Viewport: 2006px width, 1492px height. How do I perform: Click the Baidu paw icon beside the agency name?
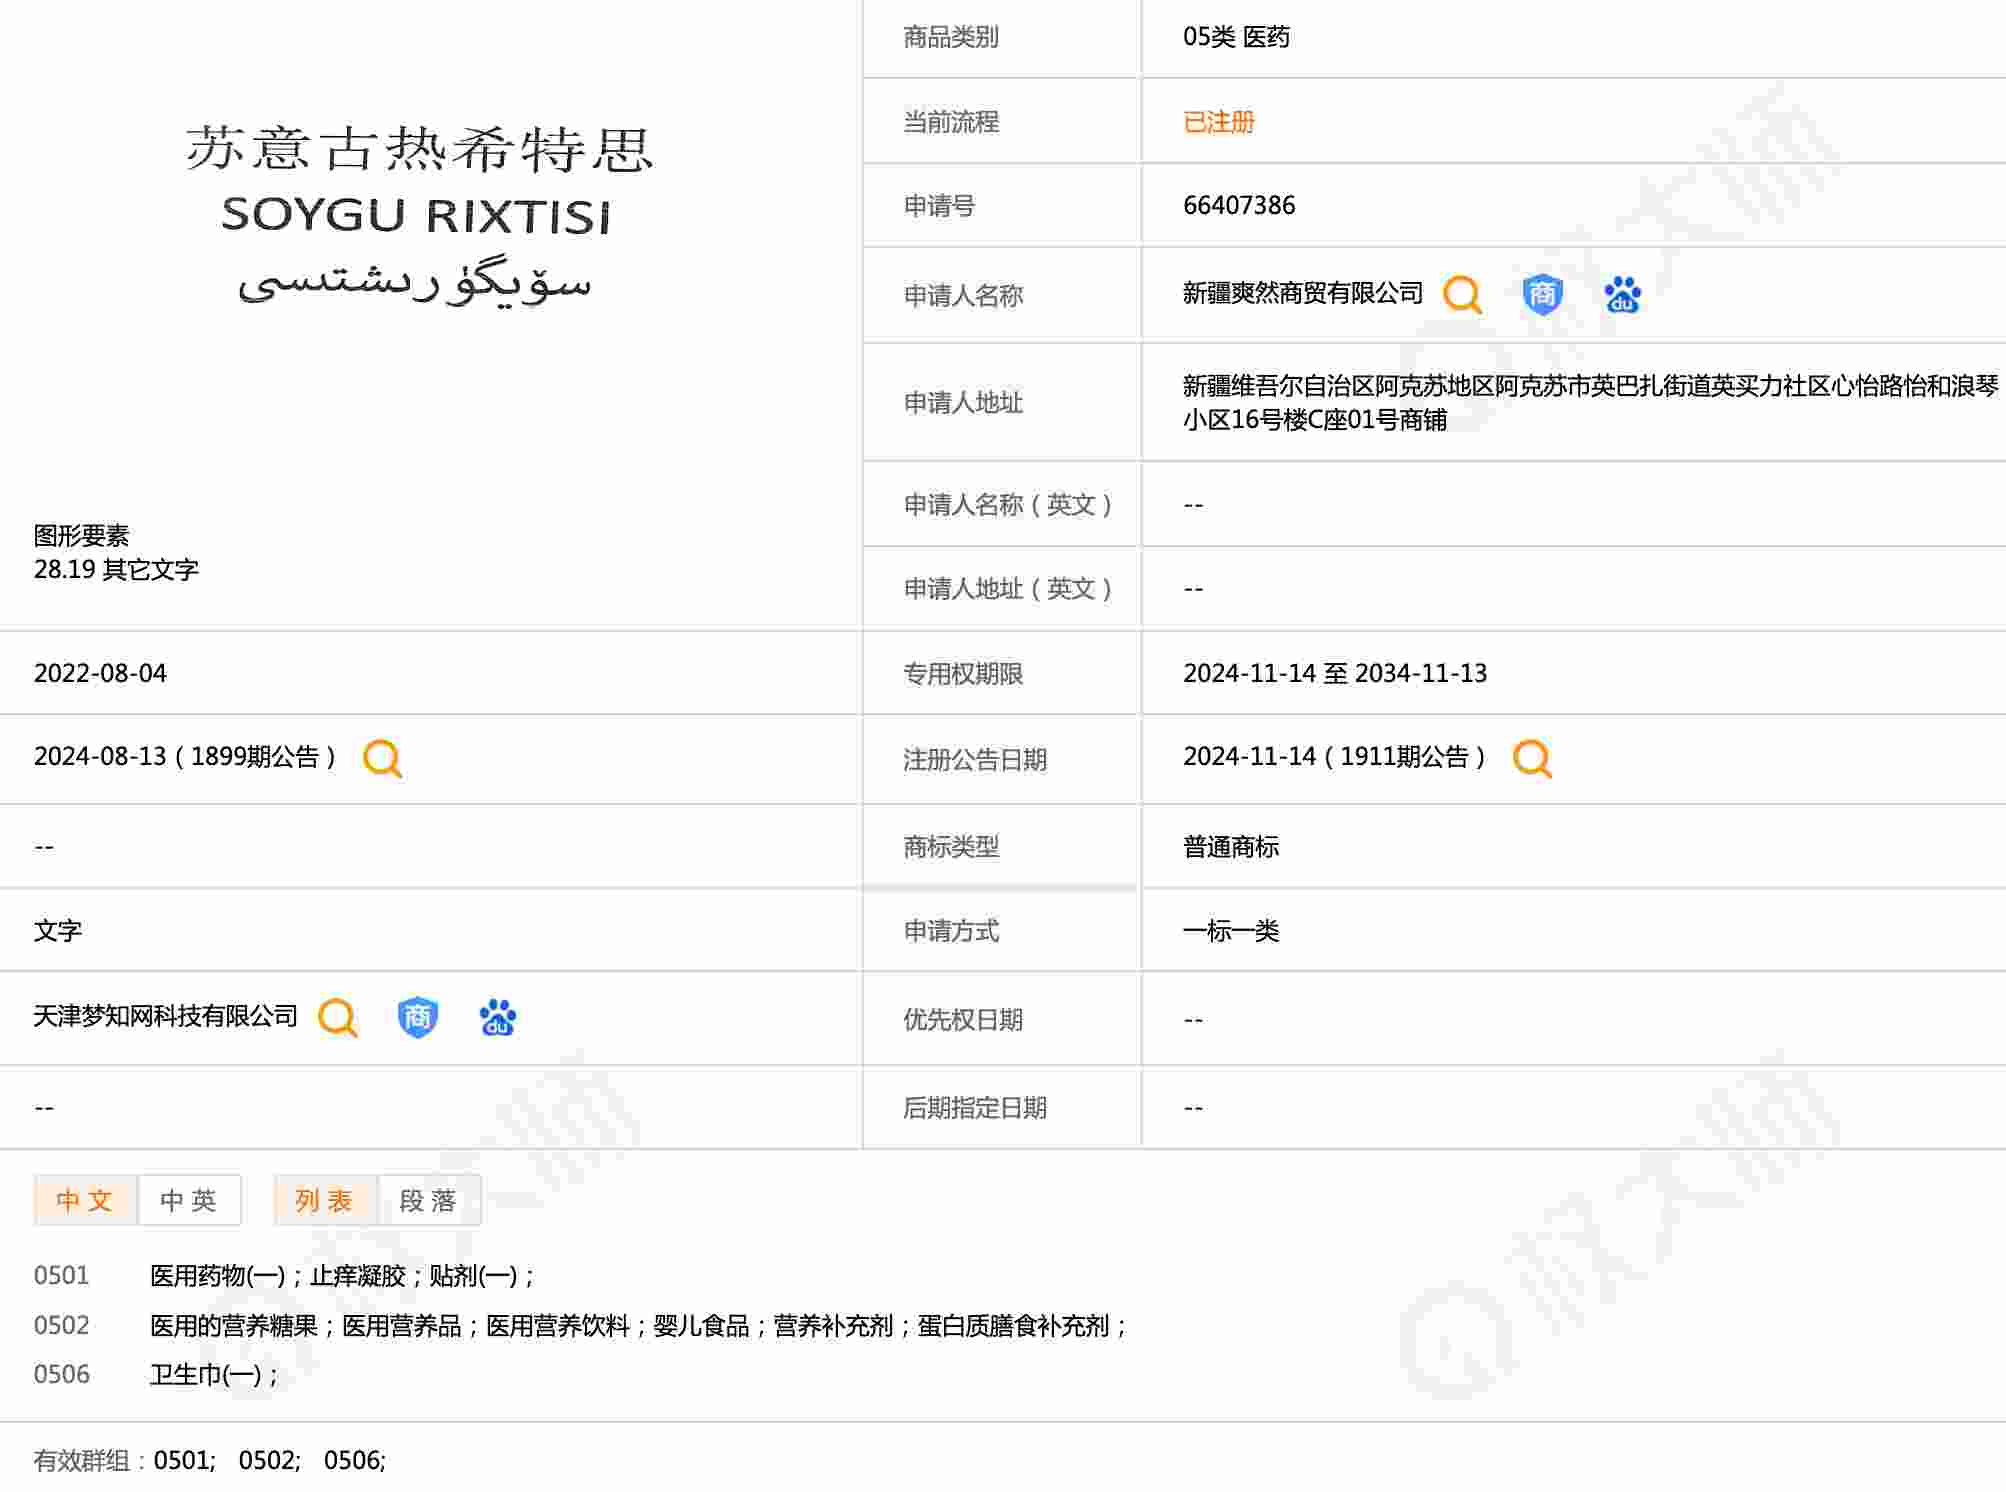point(497,1018)
